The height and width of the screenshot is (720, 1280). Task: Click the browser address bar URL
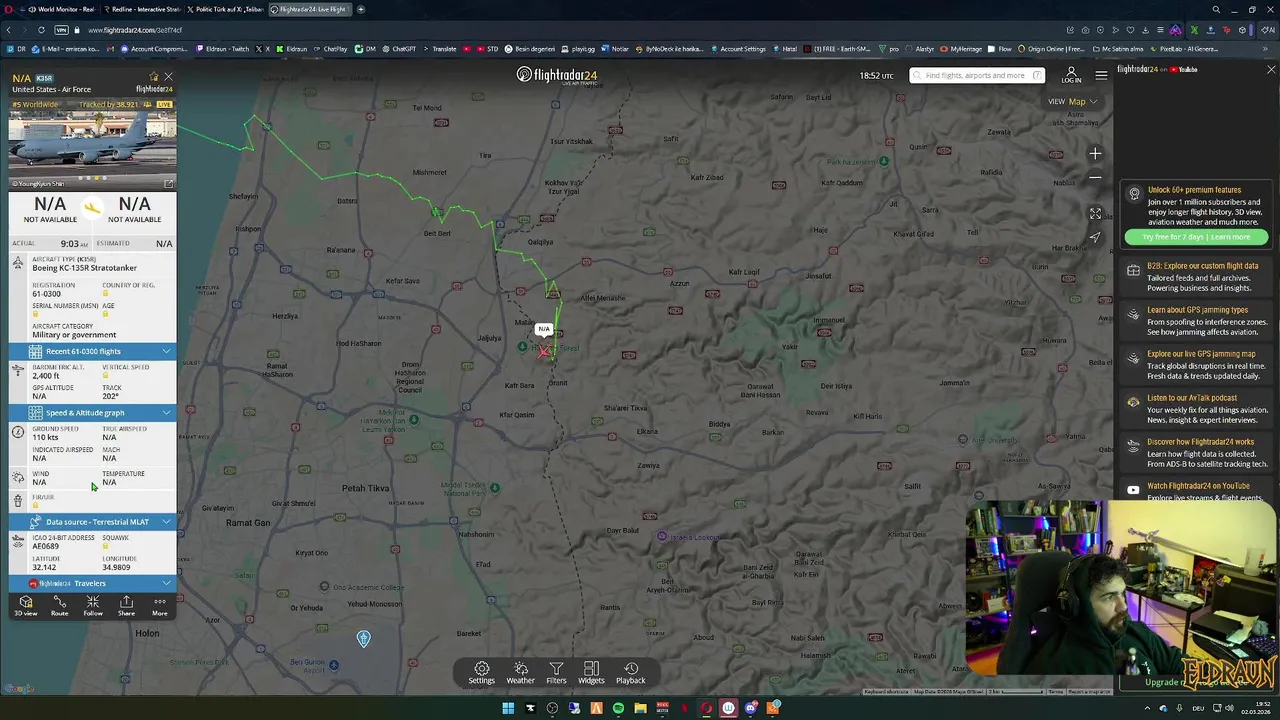134,30
